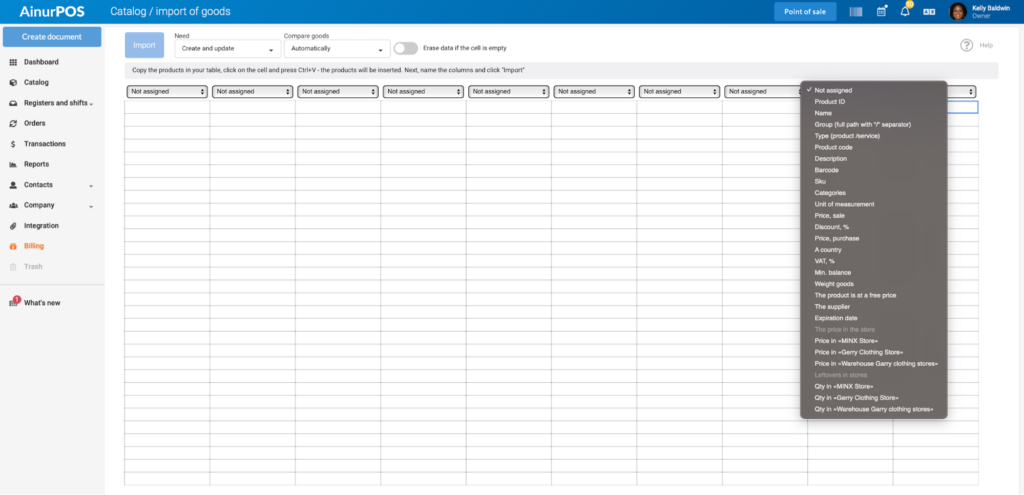Click the Dashboard grid icon in sidebar
The width and height of the screenshot is (1024, 495).
pyautogui.click(x=13, y=62)
